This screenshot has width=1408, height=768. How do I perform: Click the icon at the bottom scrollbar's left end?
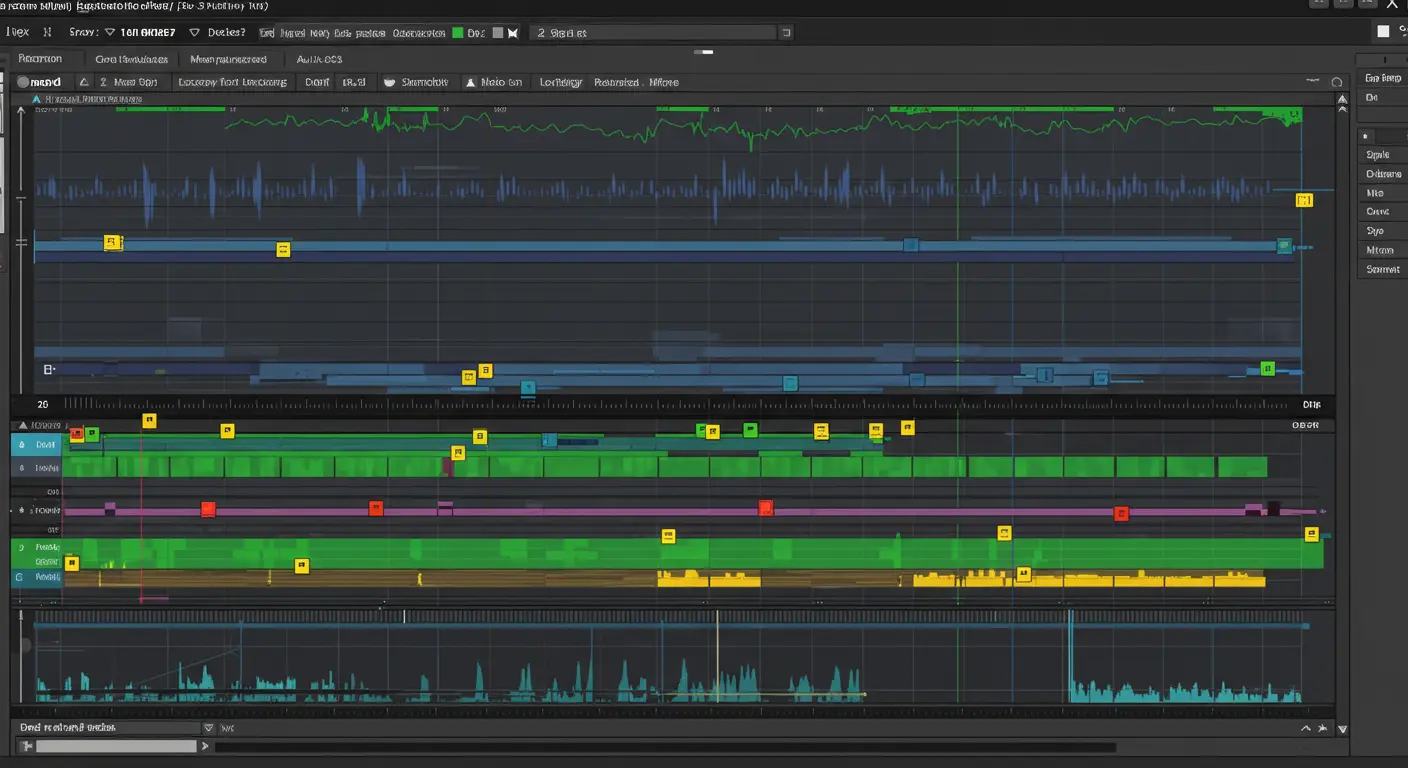point(27,746)
